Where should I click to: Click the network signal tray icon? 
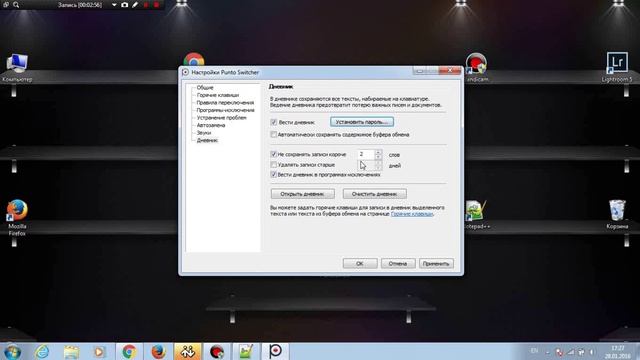coord(571,352)
